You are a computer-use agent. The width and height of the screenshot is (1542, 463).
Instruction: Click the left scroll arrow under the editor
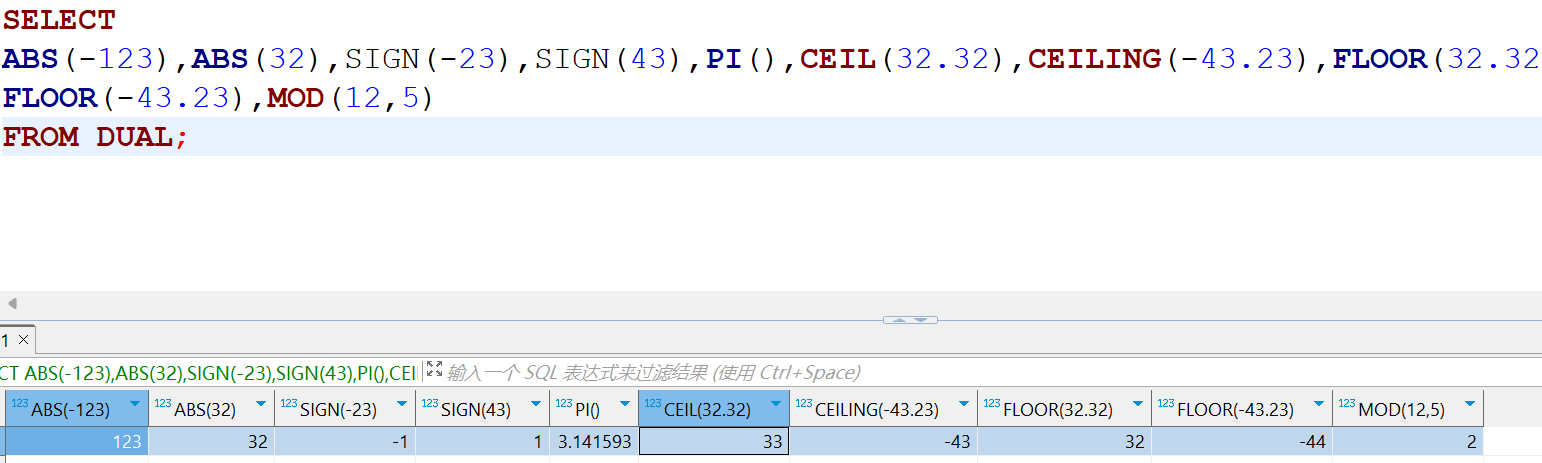tap(11, 303)
